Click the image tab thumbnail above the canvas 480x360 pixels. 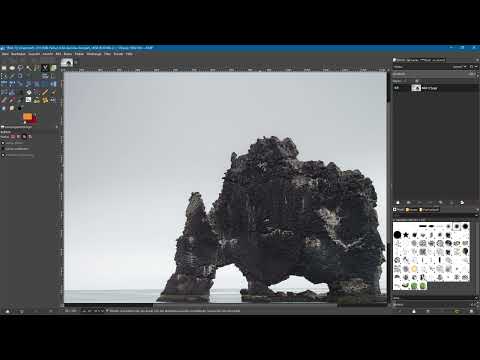click(x=67, y=62)
